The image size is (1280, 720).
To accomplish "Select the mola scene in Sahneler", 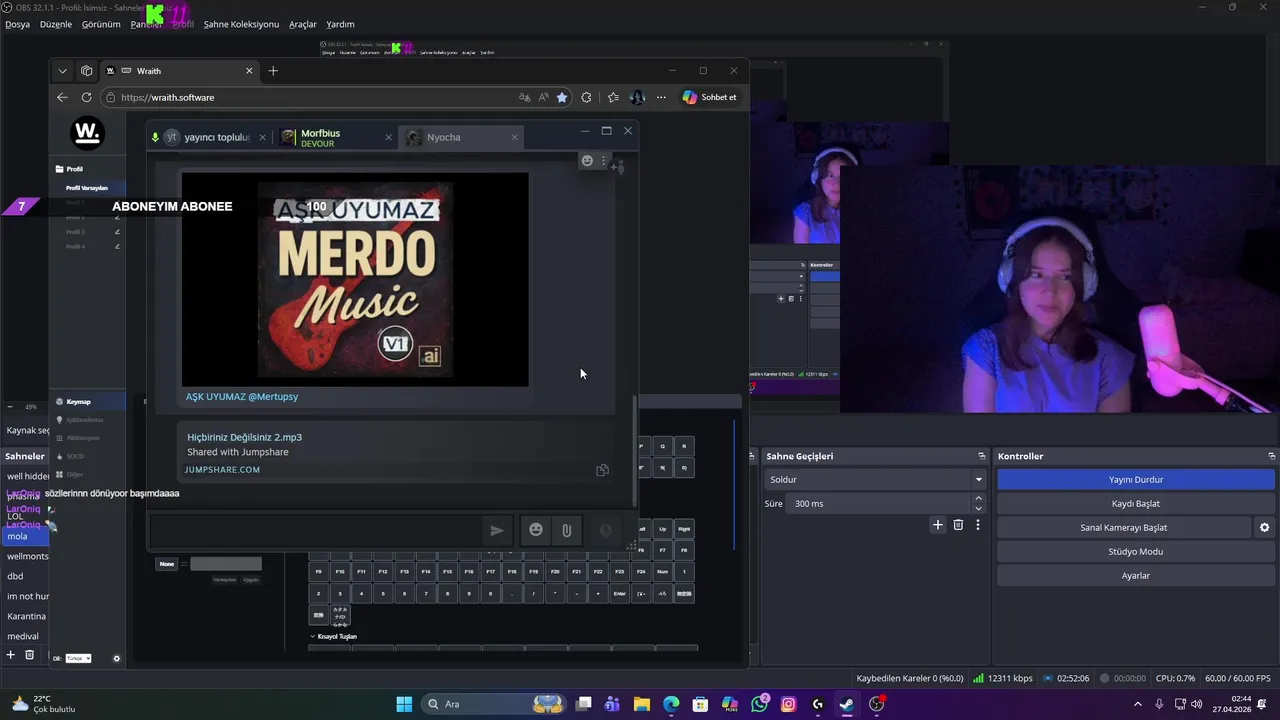I will tap(26, 536).
